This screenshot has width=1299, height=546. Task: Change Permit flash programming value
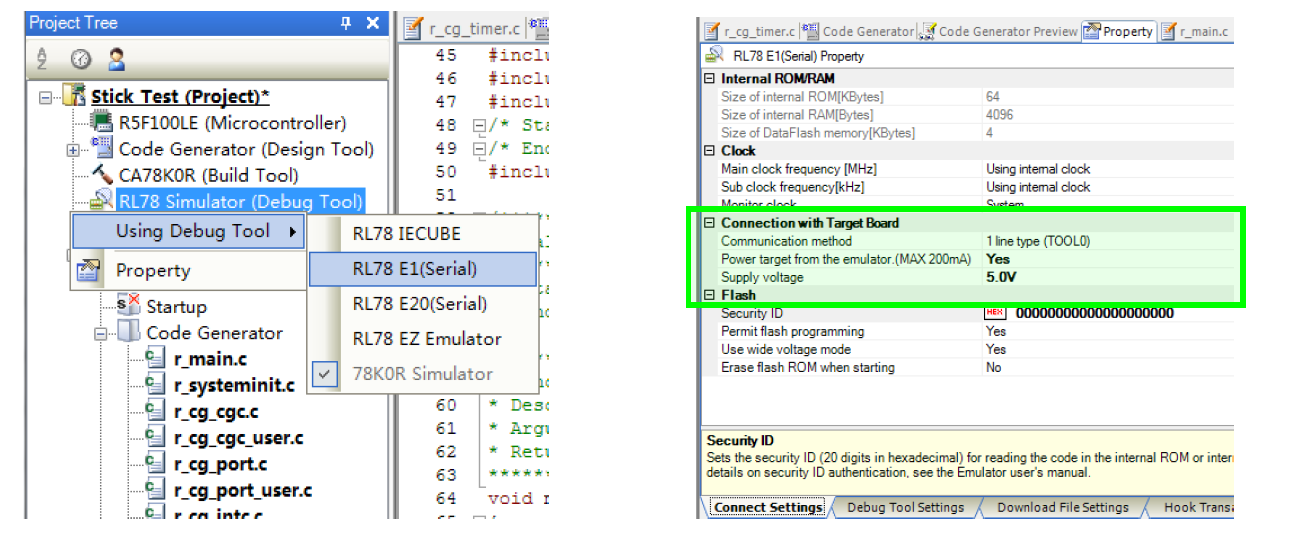pyautogui.click(x=1108, y=331)
